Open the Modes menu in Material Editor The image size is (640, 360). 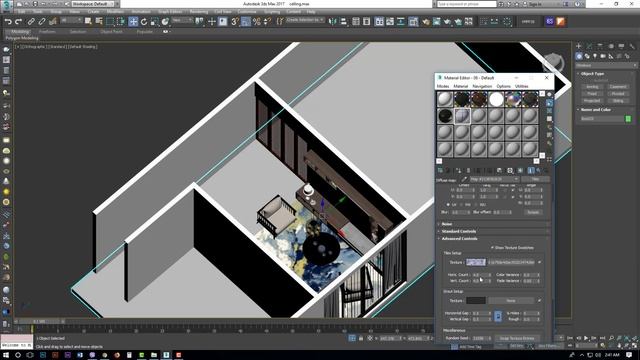443,86
